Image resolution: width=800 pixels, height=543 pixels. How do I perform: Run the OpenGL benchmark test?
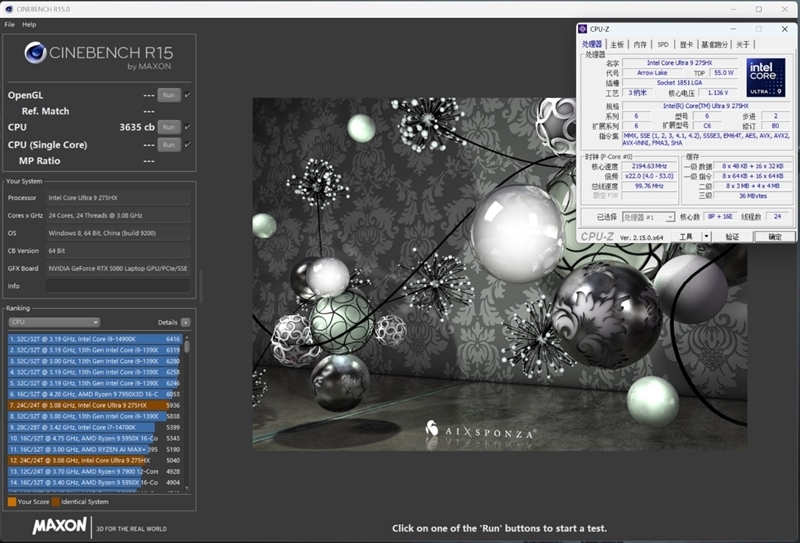pos(169,95)
